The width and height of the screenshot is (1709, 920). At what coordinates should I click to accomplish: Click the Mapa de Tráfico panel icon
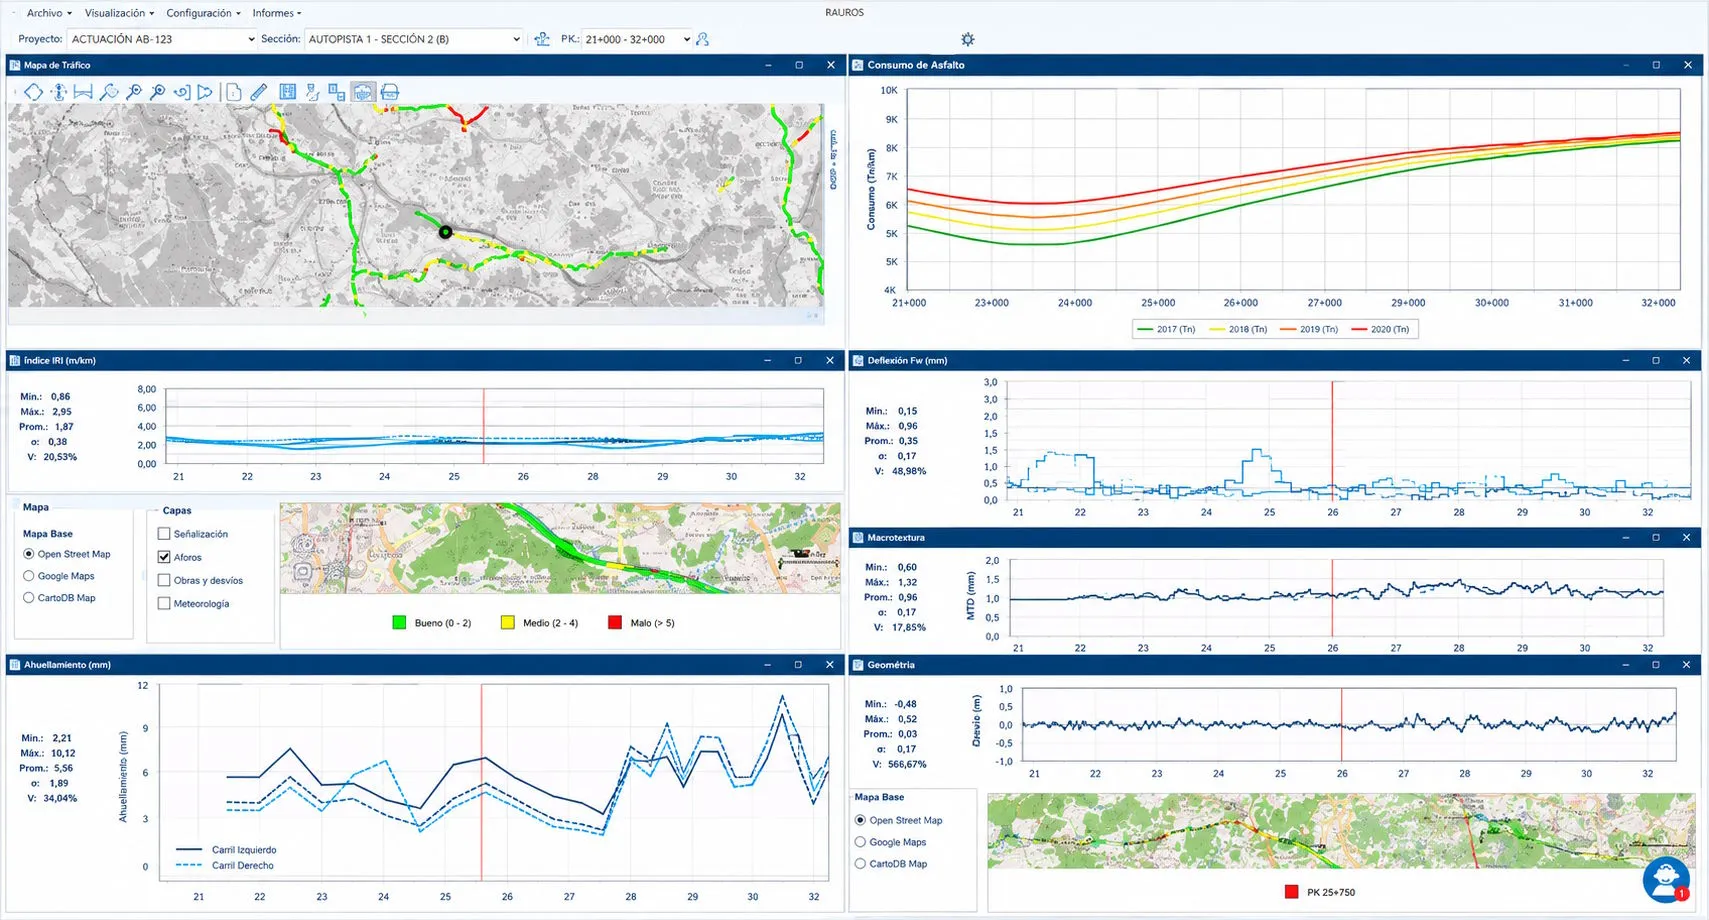pos(15,65)
